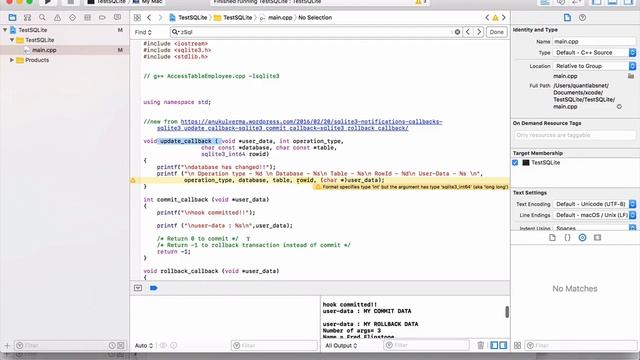640x360 pixels.
Task: Collapse the TestSQLite group folder
Action: point(12,40)
